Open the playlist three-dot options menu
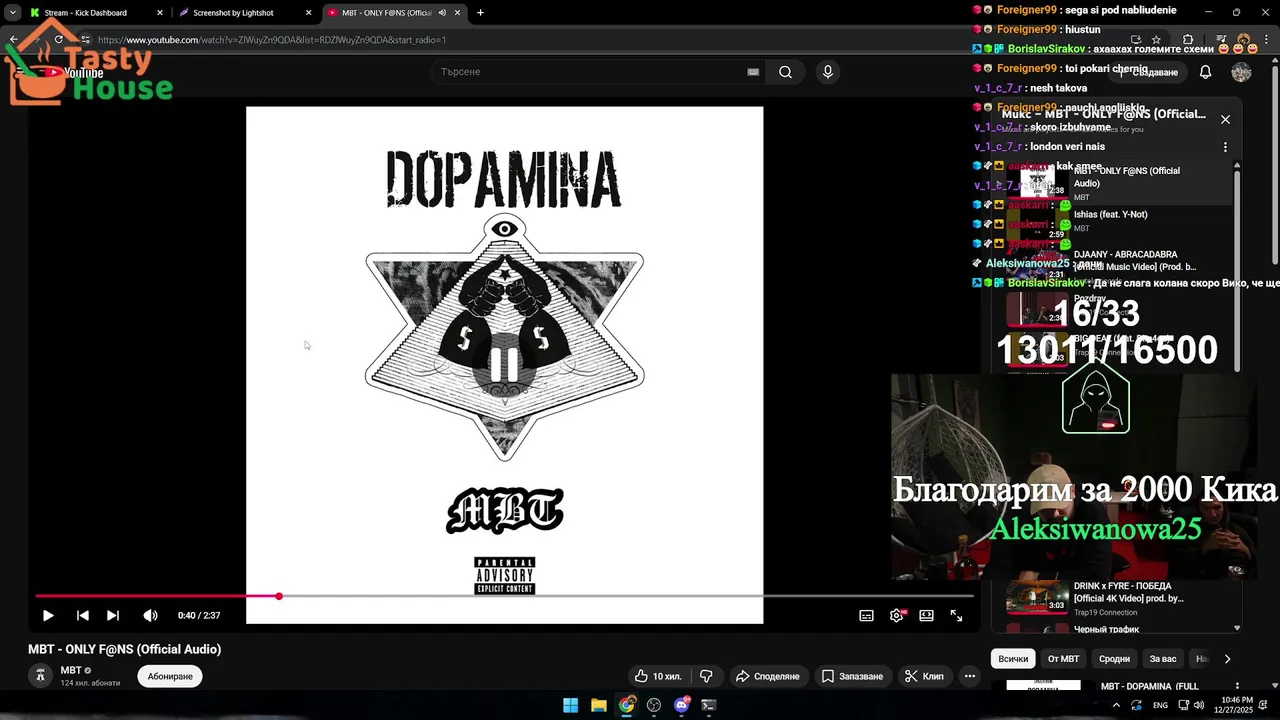The image size is (1280, 720). pos(1225,147)
